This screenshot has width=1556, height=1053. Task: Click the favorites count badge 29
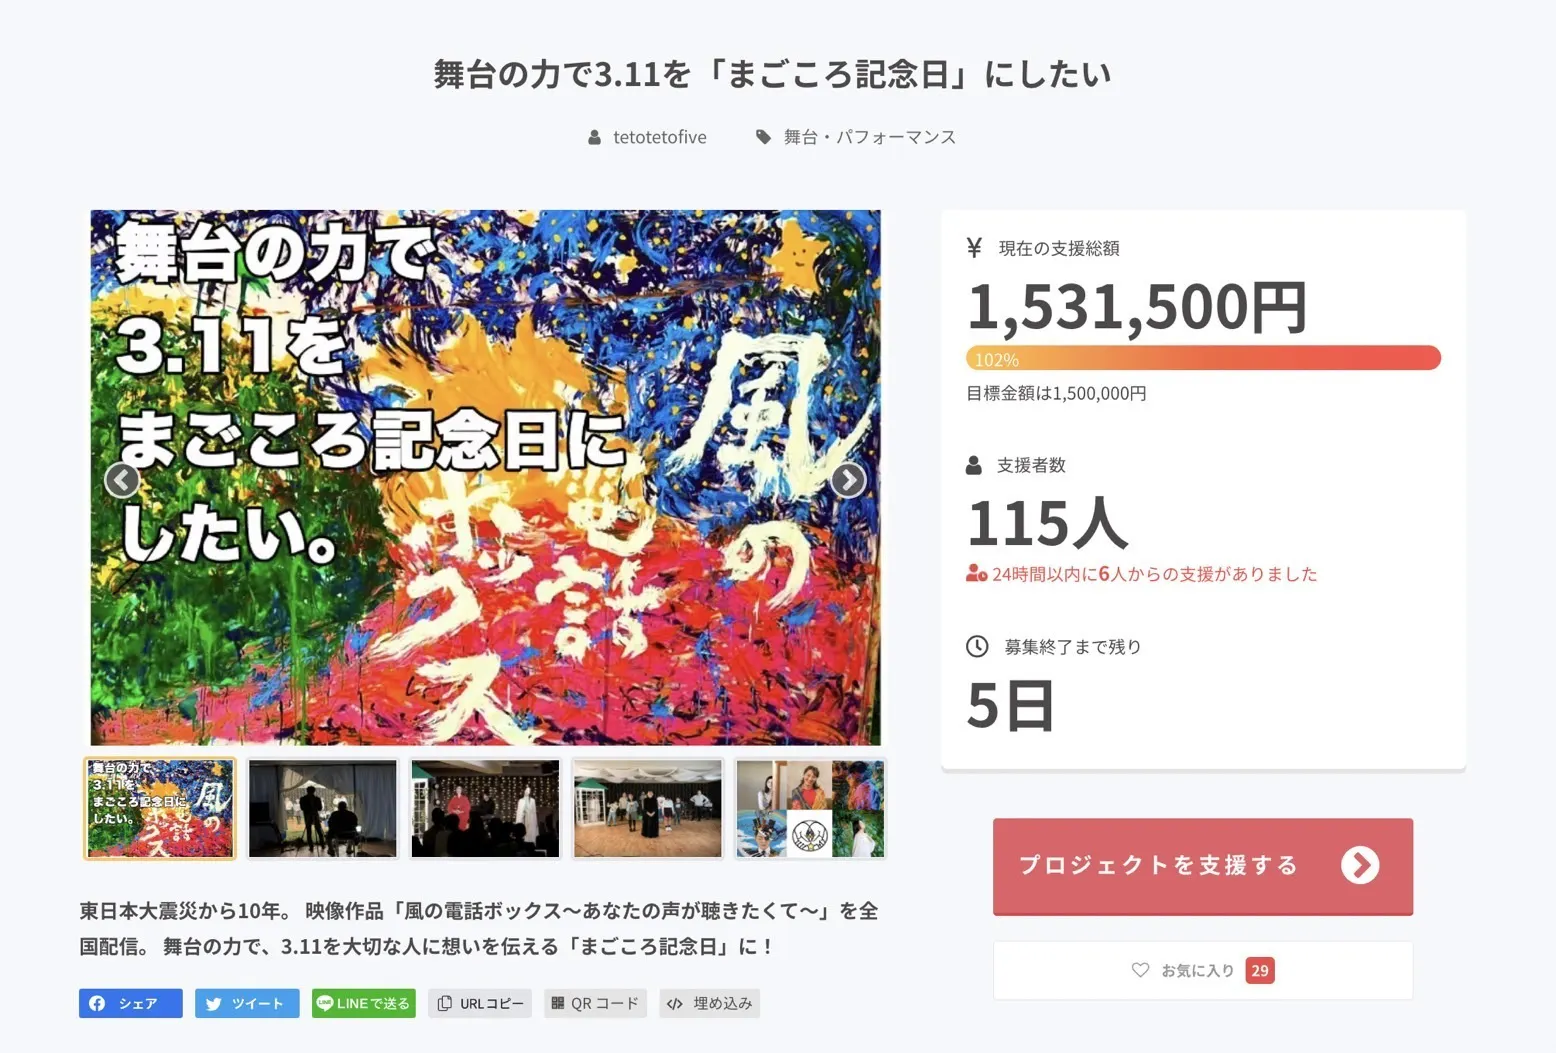(1260, 970)
